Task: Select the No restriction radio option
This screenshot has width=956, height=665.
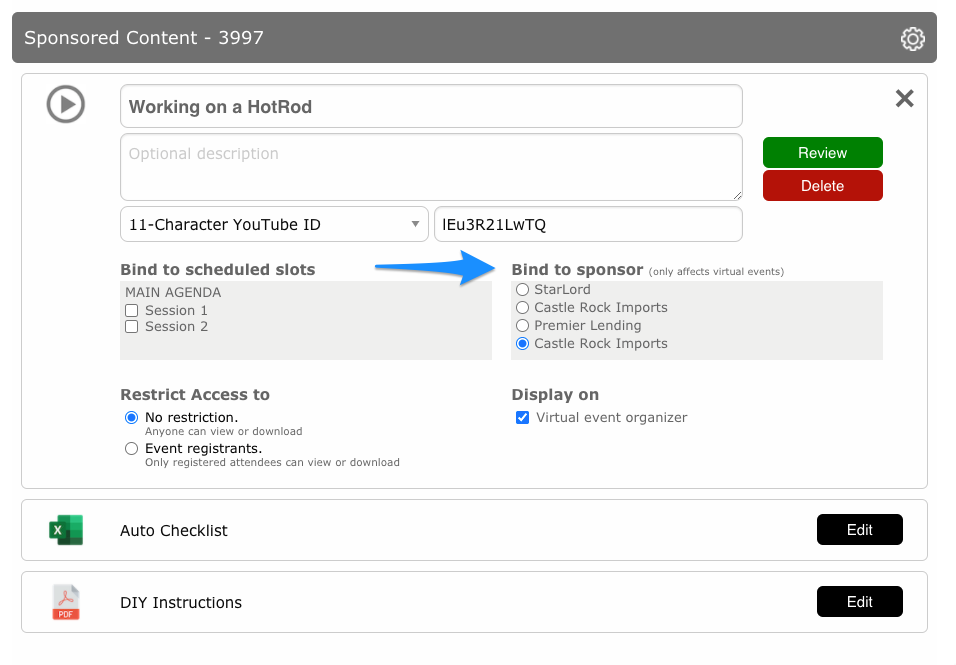Action: 132,418
